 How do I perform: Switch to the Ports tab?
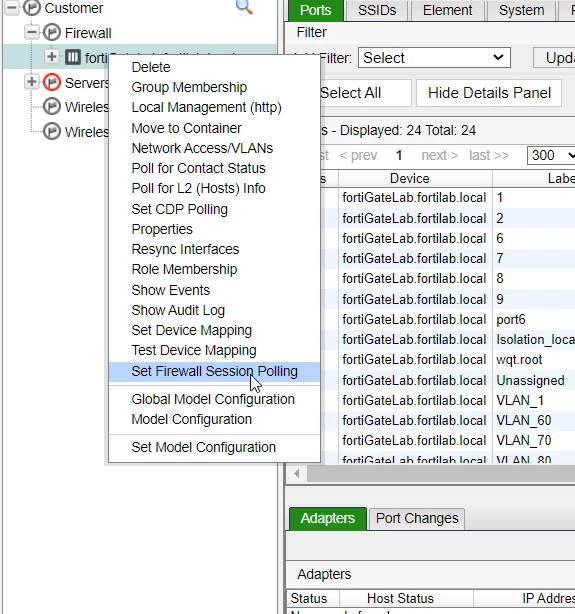click(x=316, y=10)
